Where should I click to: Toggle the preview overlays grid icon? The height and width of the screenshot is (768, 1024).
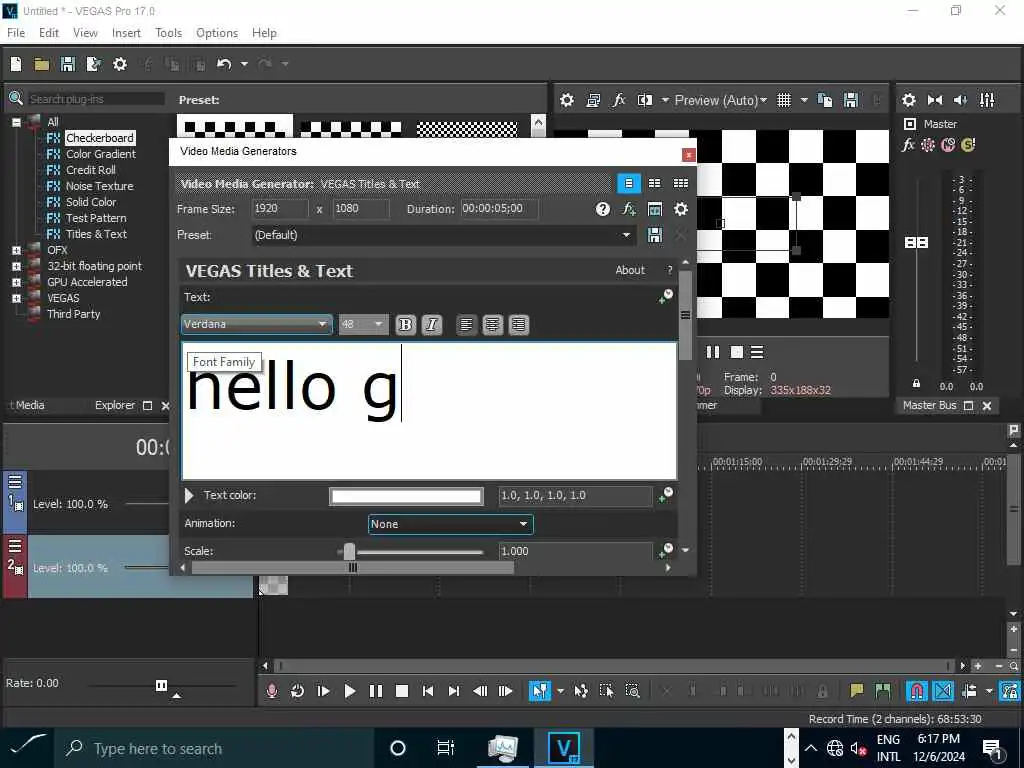click(784, 101)
